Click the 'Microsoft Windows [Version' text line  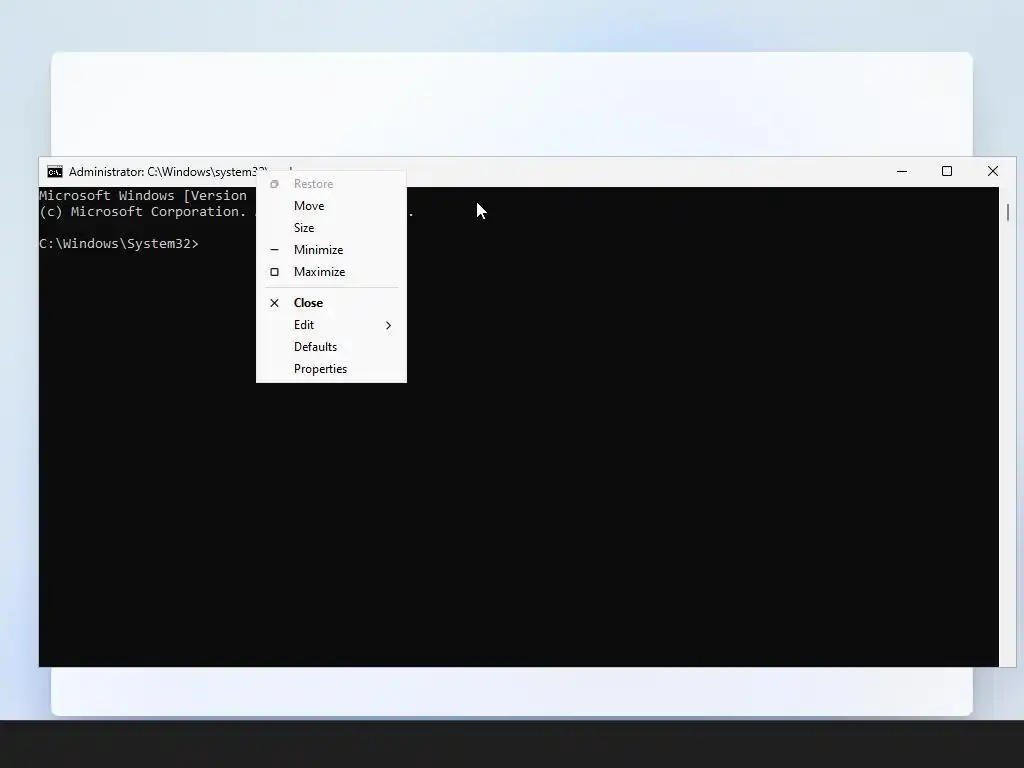click(143, 195)
